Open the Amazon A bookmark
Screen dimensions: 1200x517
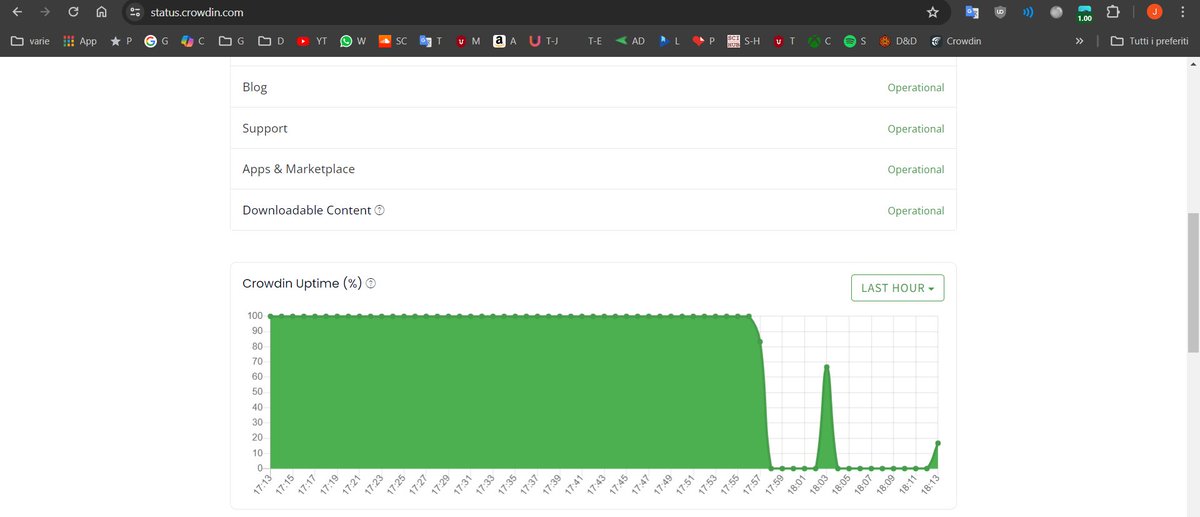[505, 41]
